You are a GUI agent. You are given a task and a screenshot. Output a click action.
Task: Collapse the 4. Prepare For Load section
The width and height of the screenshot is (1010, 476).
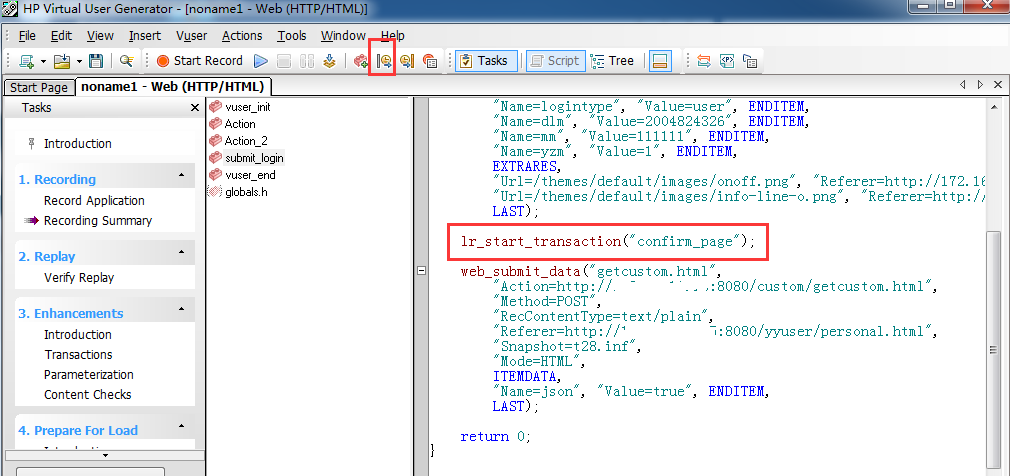[x=182, y=426]
